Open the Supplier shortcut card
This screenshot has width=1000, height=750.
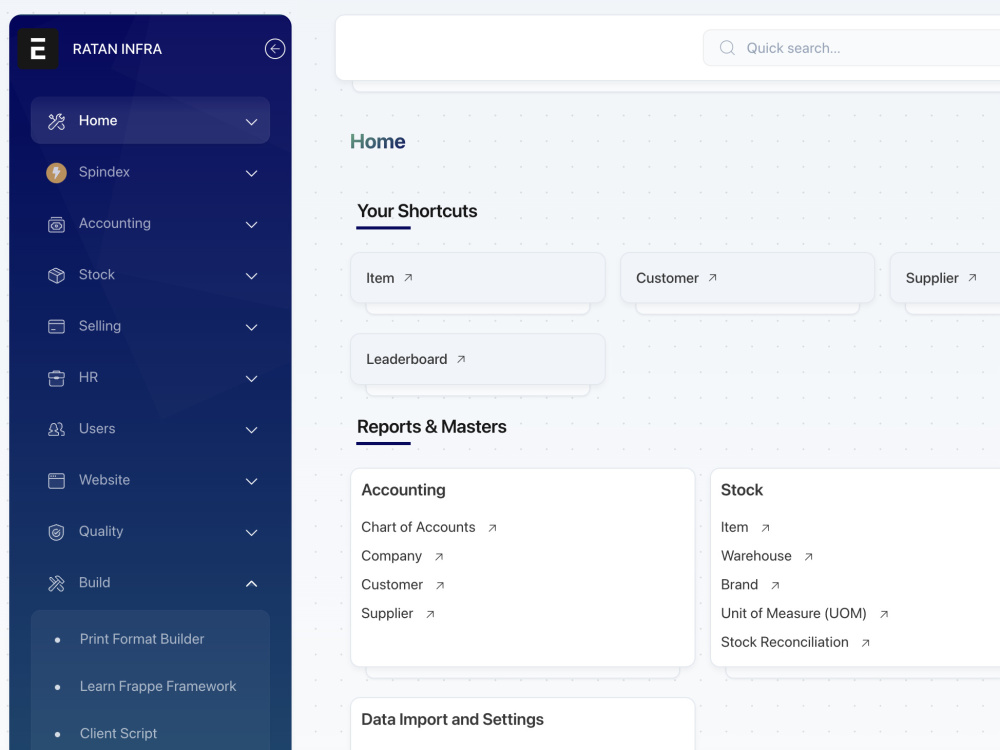point(945,277)
